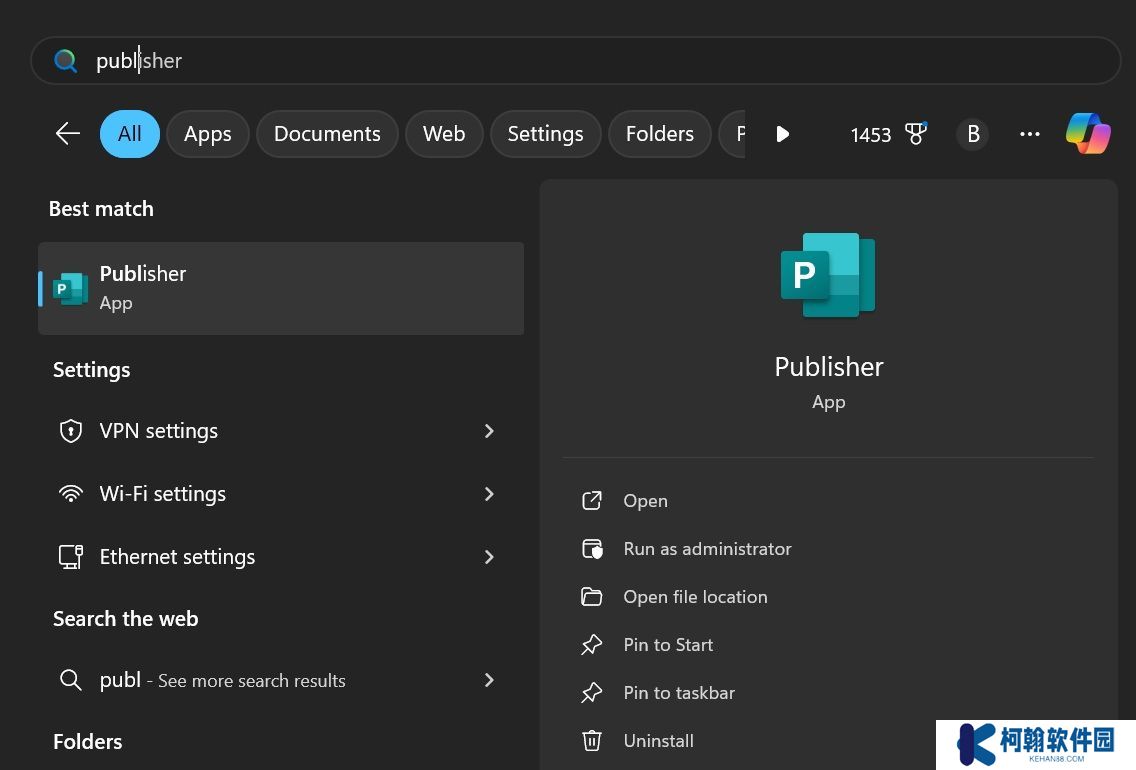
Task: Click the Publisher title in preview pane
Action: (x=829, y=367)
